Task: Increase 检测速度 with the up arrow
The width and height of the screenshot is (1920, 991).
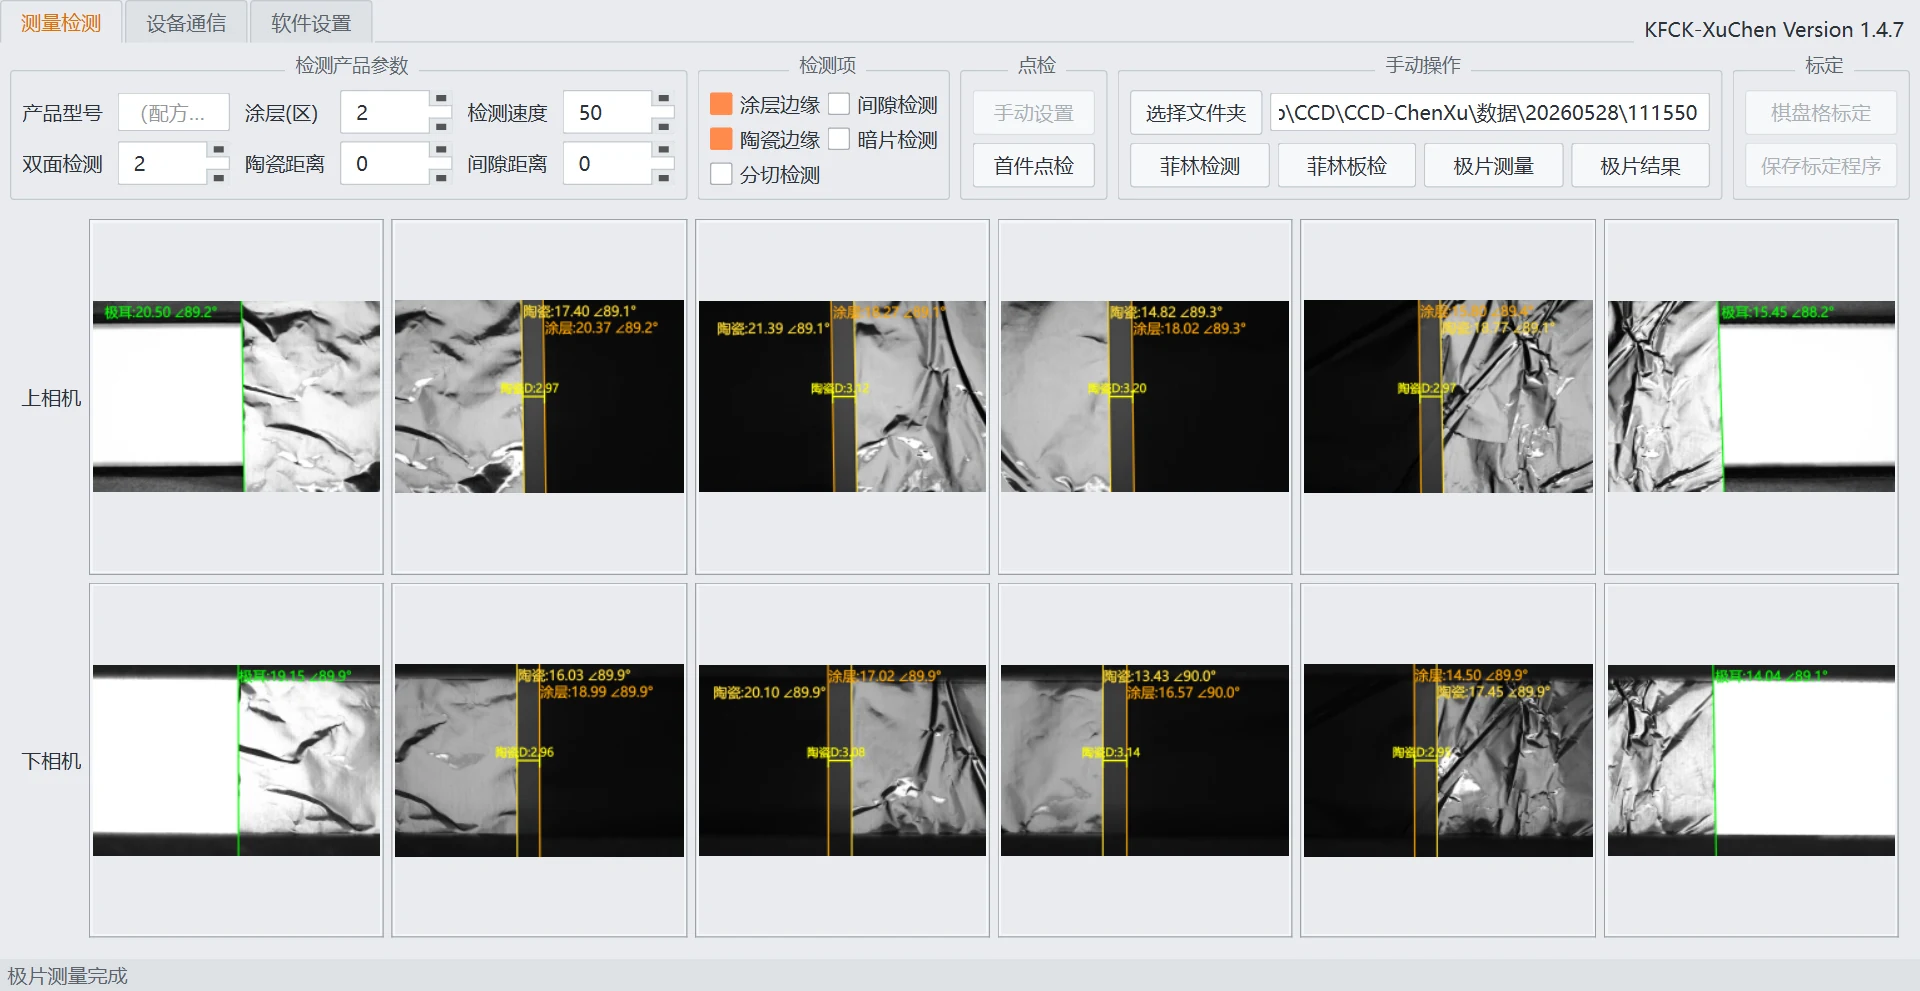Action: coord(663,100)
